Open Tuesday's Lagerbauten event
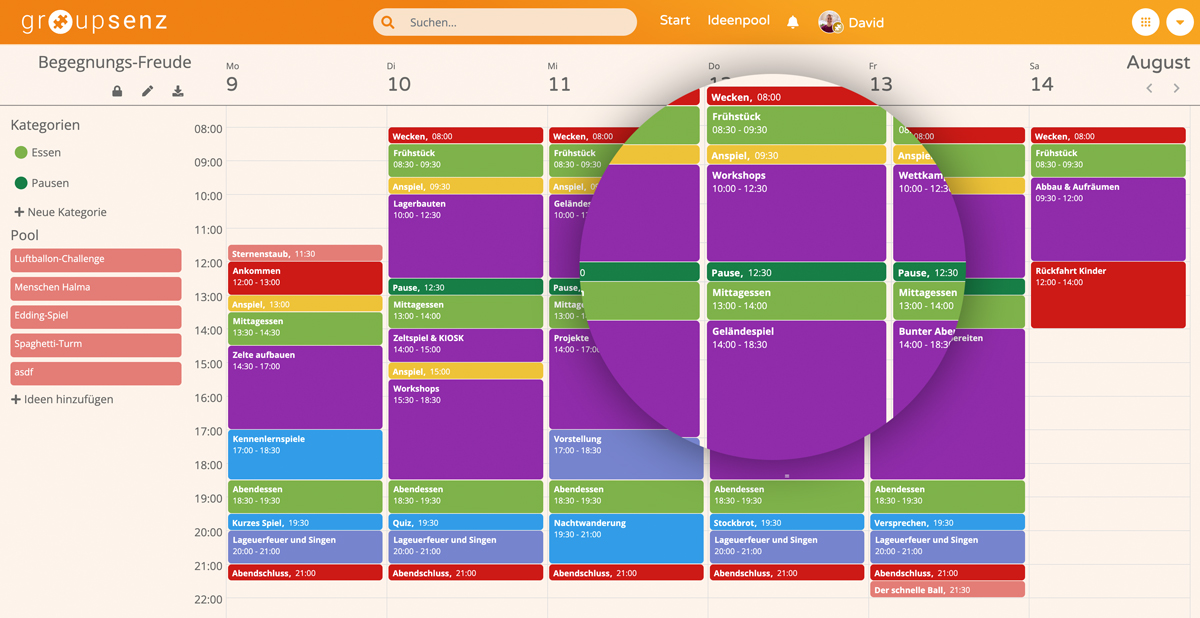This screenshot has width=1200, height=618. click(465, 236)
